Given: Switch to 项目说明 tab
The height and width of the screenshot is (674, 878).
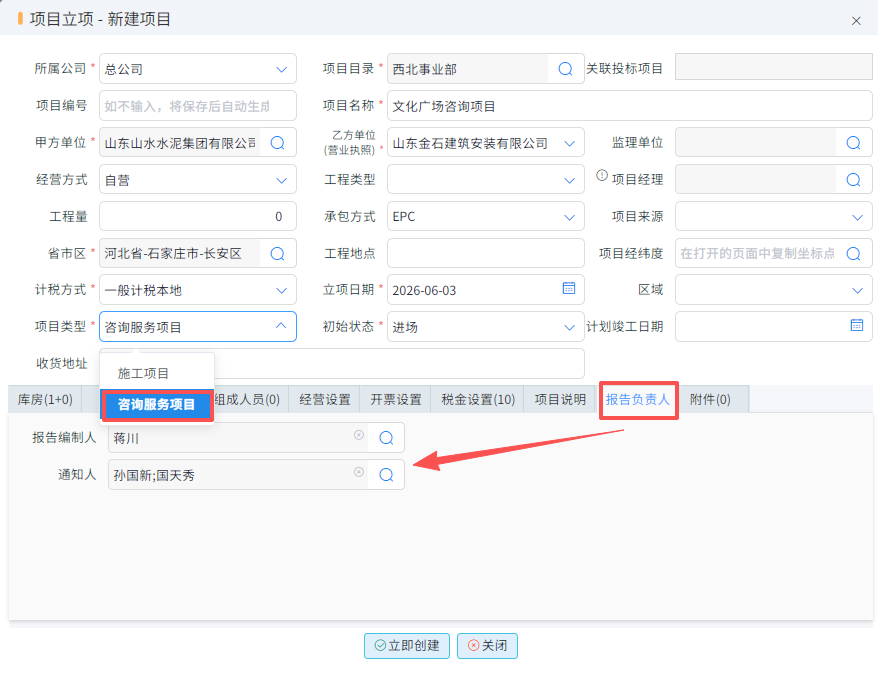Looking at the screenshot, I should [560, 399].
